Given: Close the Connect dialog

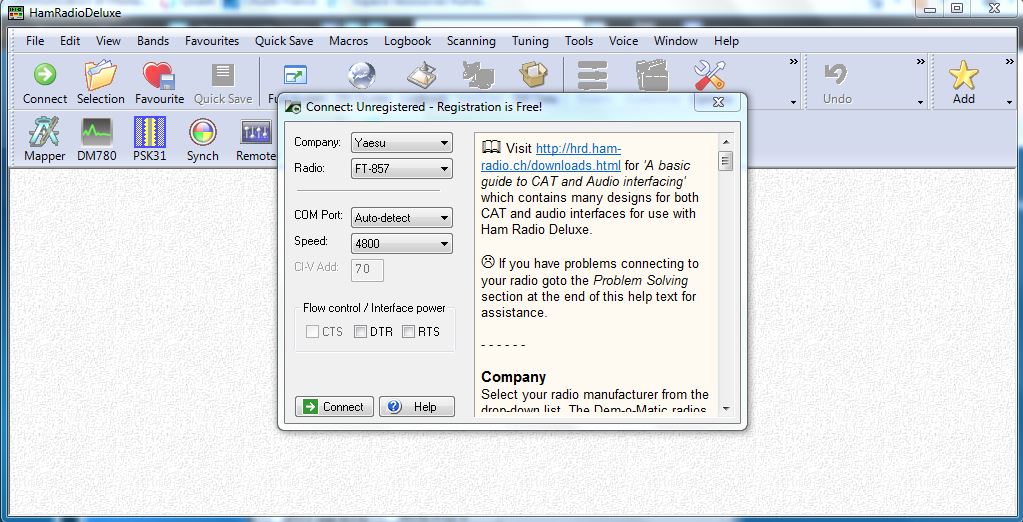Looking at the screenshot, I should point(717,102).
